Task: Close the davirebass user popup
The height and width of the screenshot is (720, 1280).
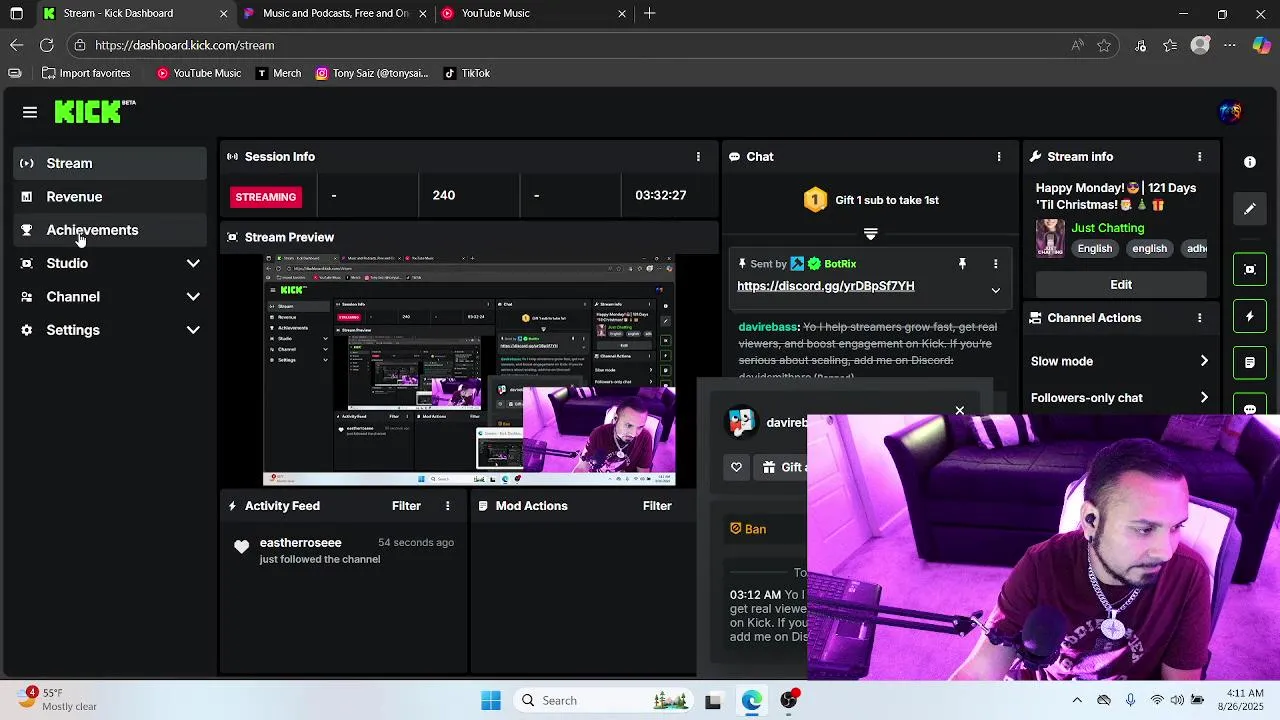Action: pos(959,411)
